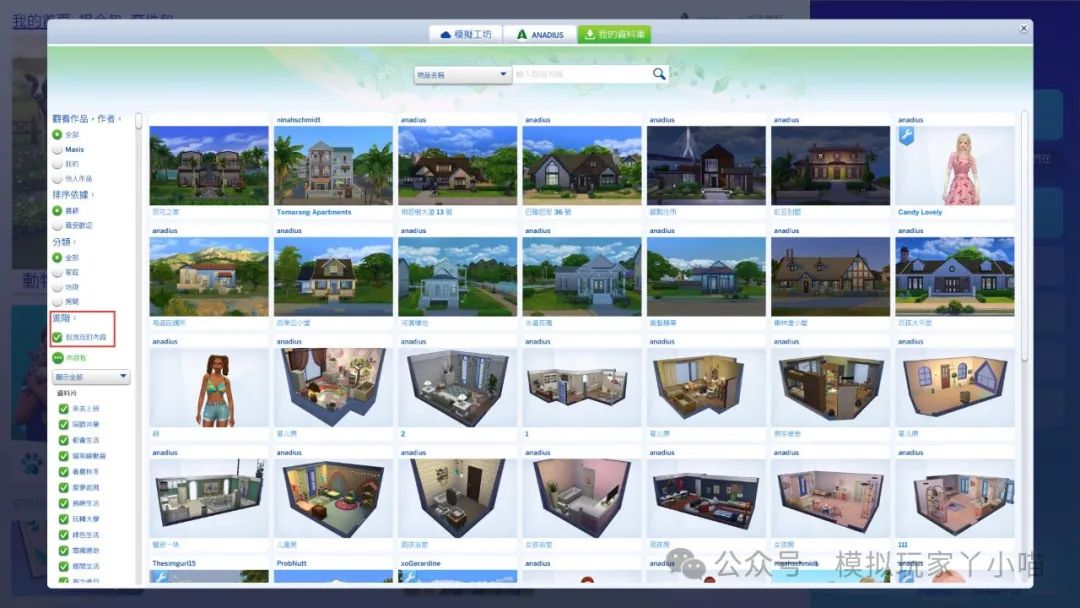Image resolution: width=1080 pixels, height=608 pixels.
Task: Toggle the 綠色生活 pack checkbox
Action: [x=63, y=535]
